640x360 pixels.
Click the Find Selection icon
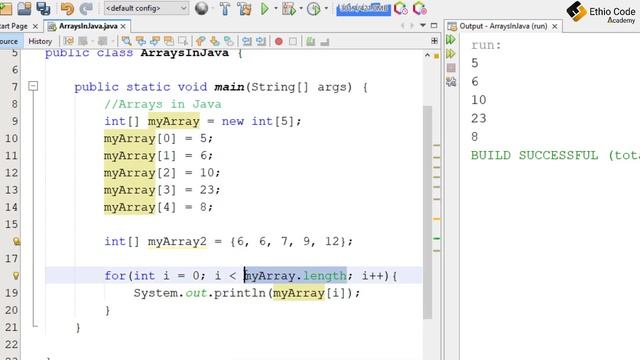(127, 41)
